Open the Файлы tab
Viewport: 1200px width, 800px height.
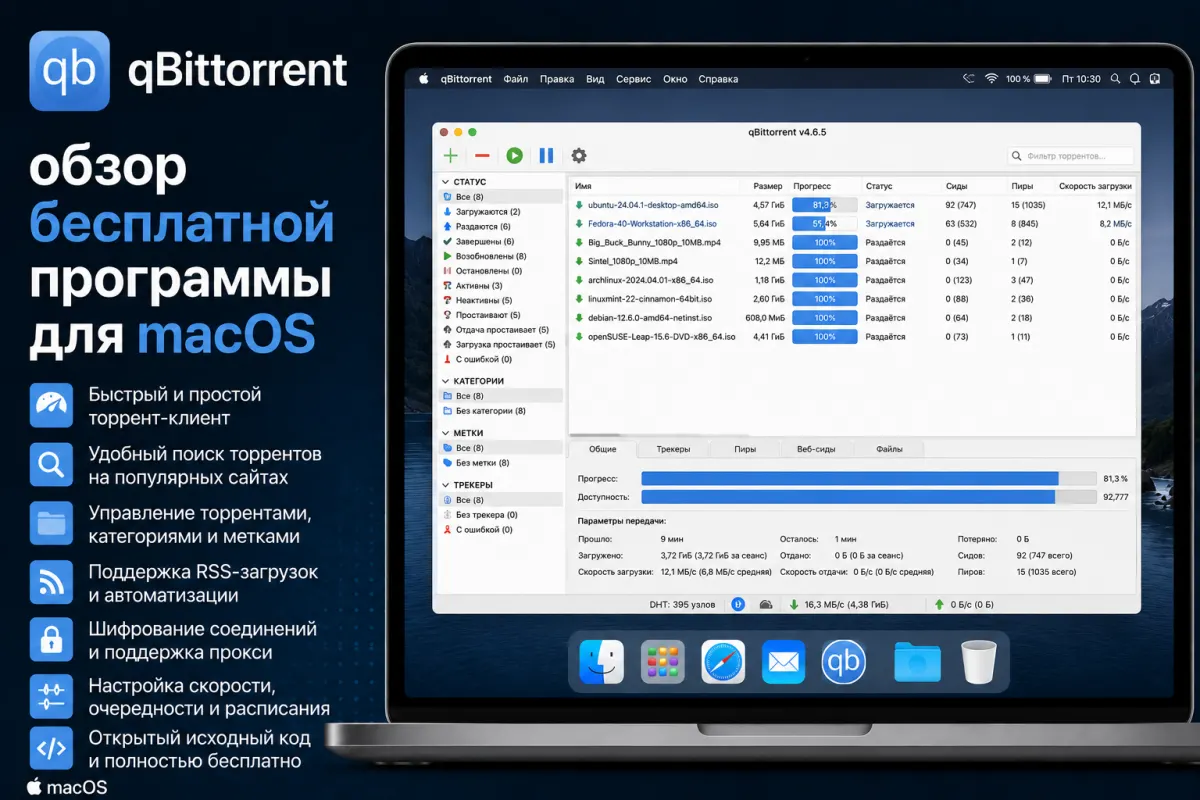point(889,449)
